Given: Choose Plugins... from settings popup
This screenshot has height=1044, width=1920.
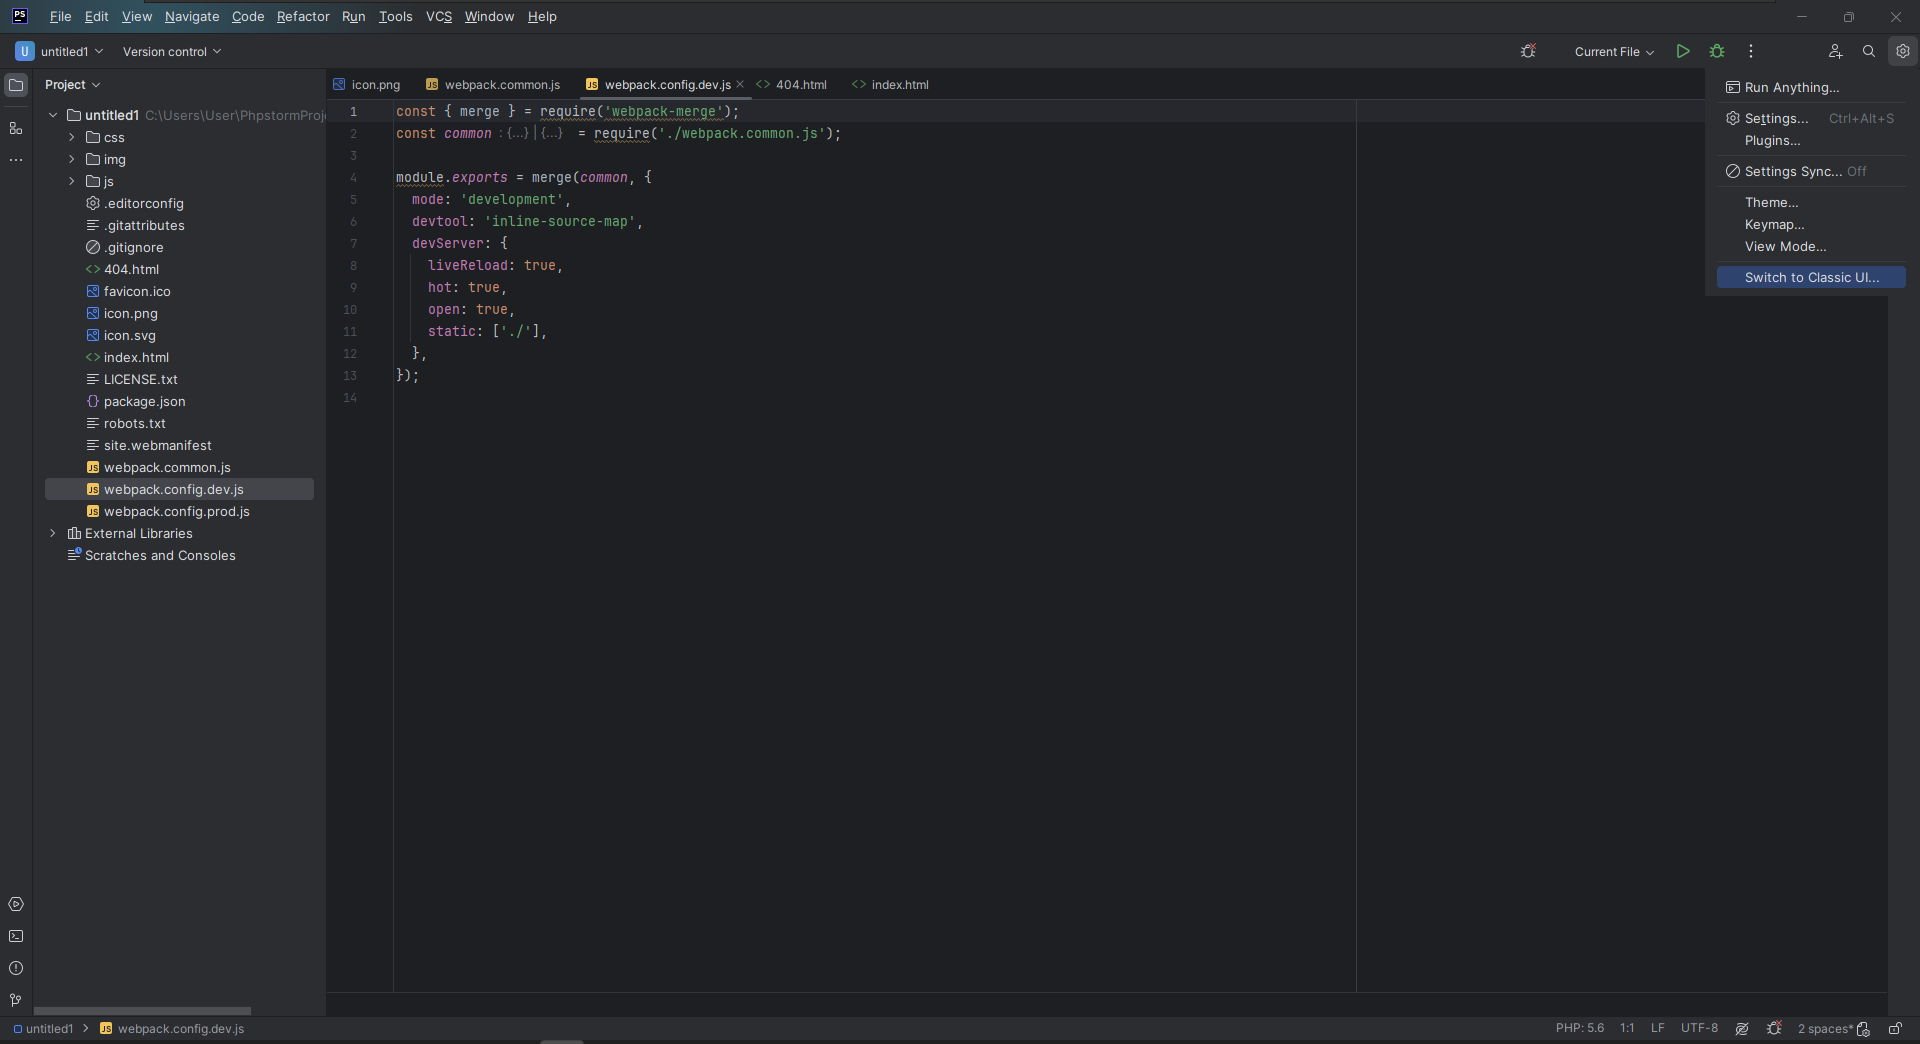Looking at the screenshot, I should [x=1772, y=140].
